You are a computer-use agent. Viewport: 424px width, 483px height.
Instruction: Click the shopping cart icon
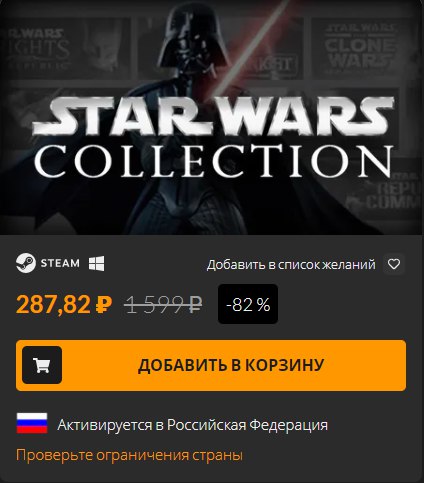[42, 365]
